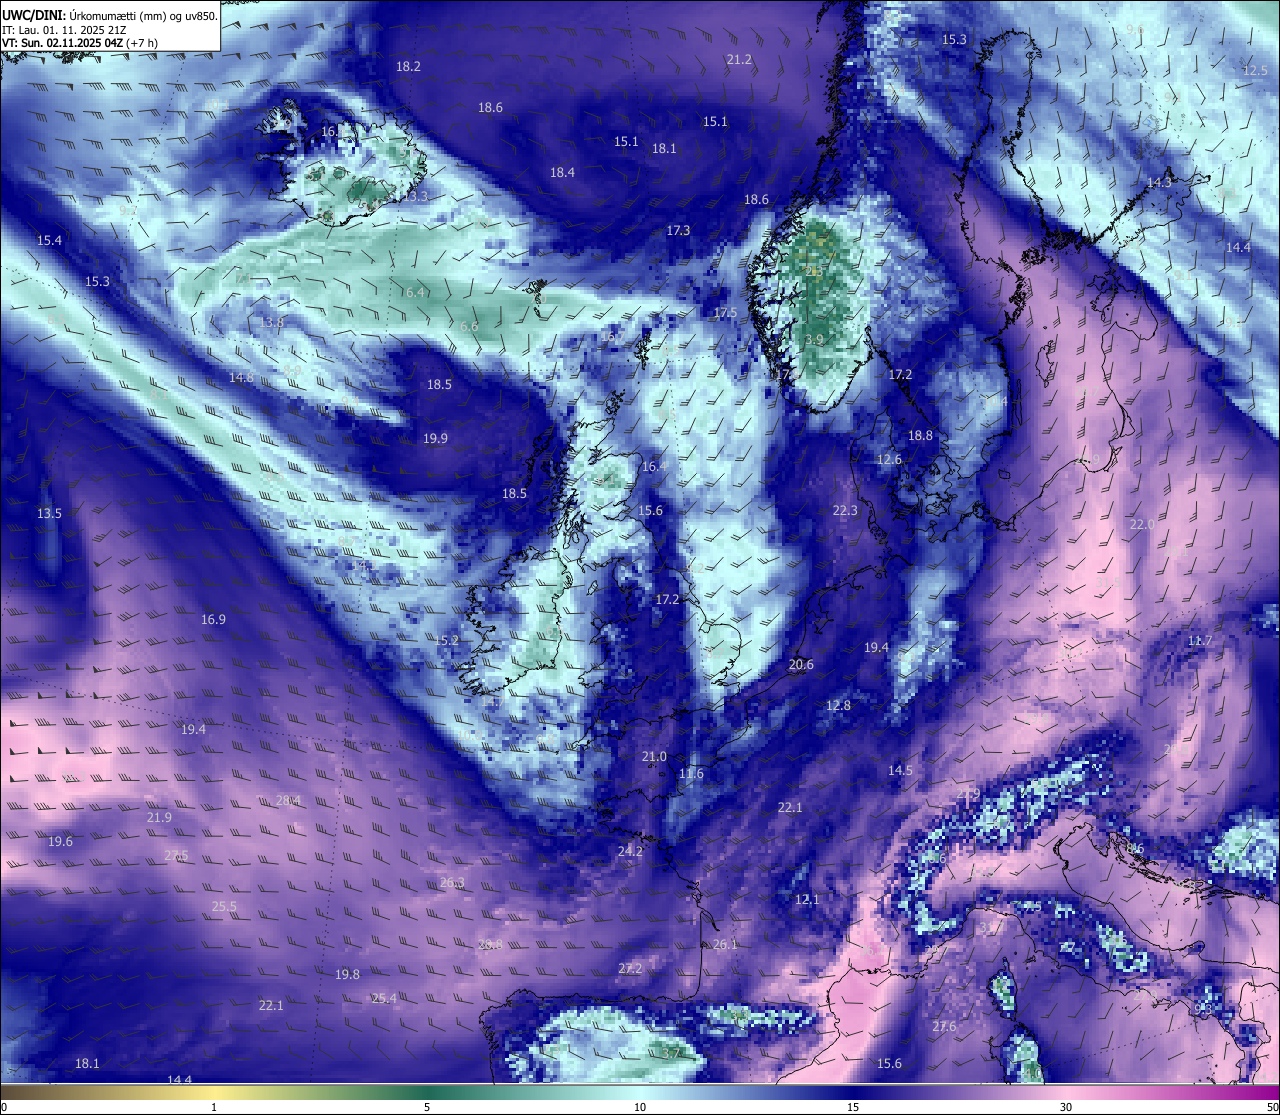Select the 3.7 value label
This screenshot has height=1115, width=1280.
(x=671, y=1053)
